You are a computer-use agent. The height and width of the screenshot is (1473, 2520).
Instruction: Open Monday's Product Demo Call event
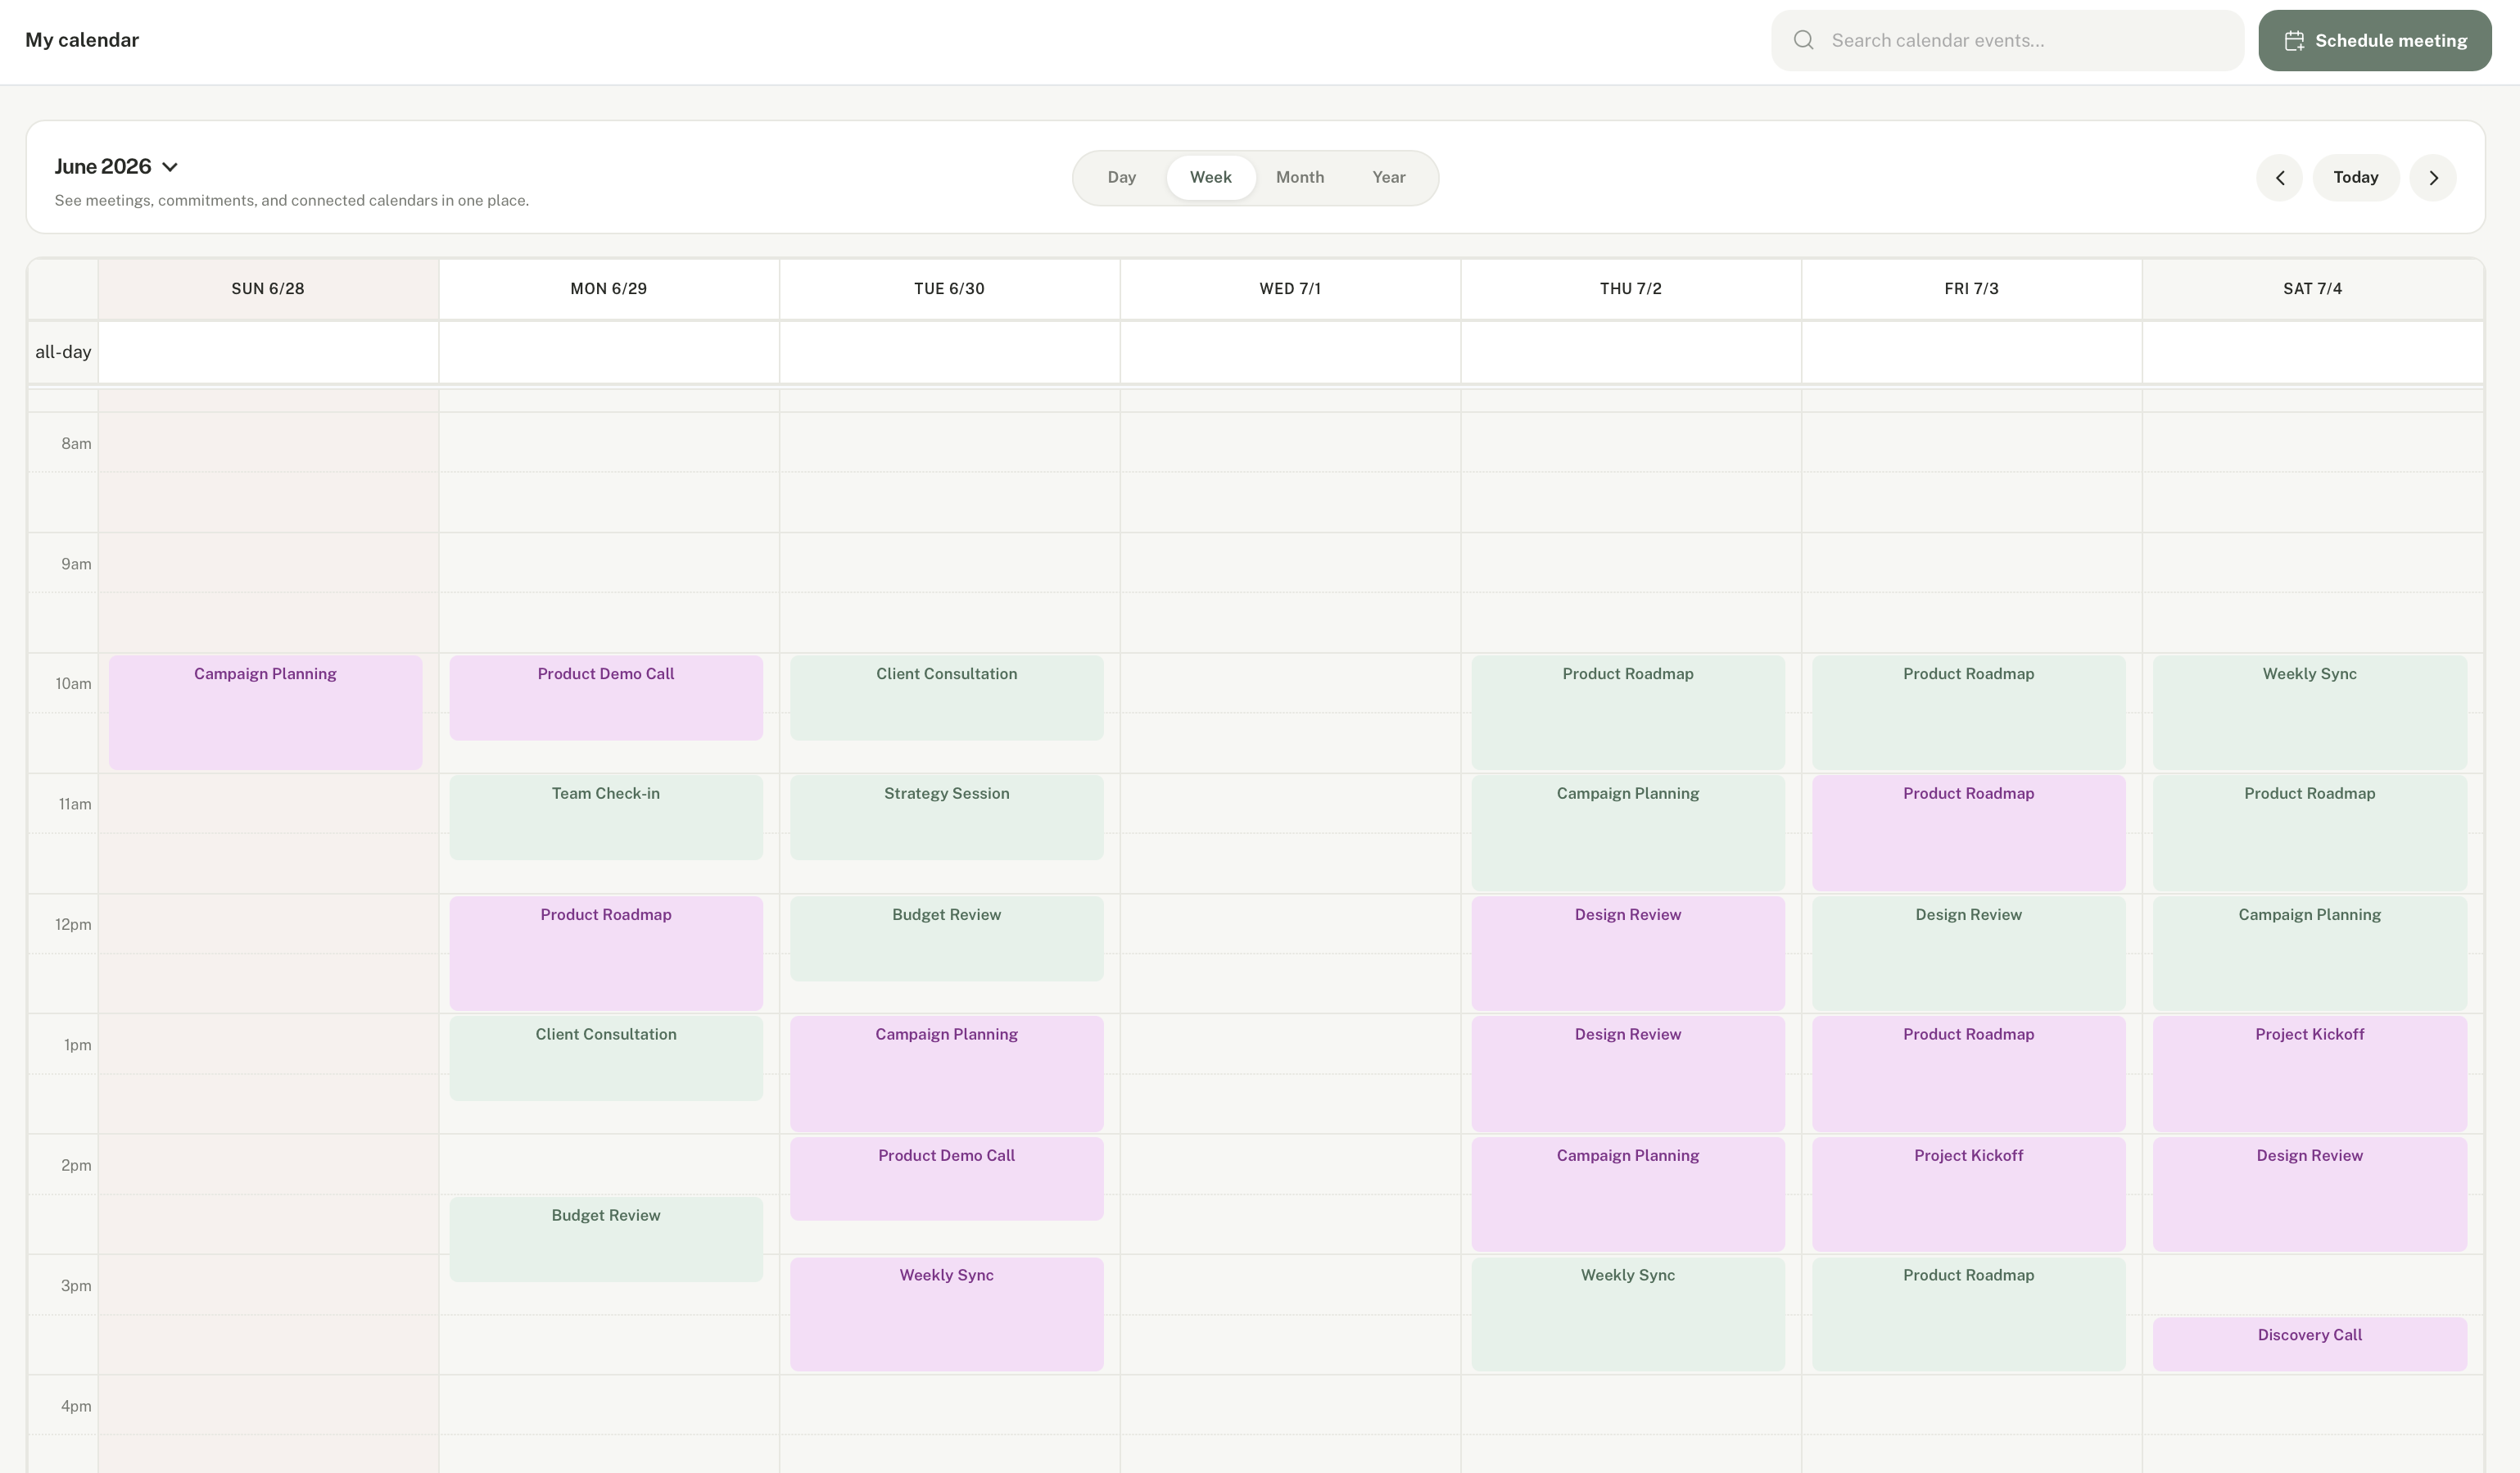(x=606, y=698)
